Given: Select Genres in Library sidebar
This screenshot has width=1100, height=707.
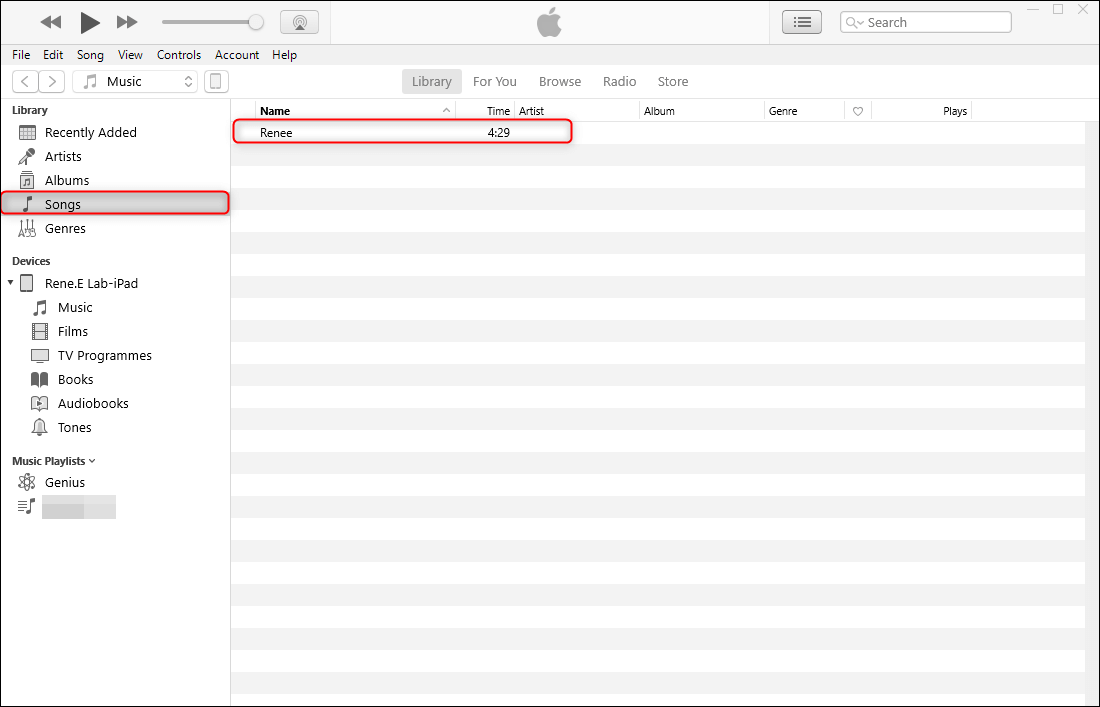Looking at the screenshot, I should click(x=115, y=229).
